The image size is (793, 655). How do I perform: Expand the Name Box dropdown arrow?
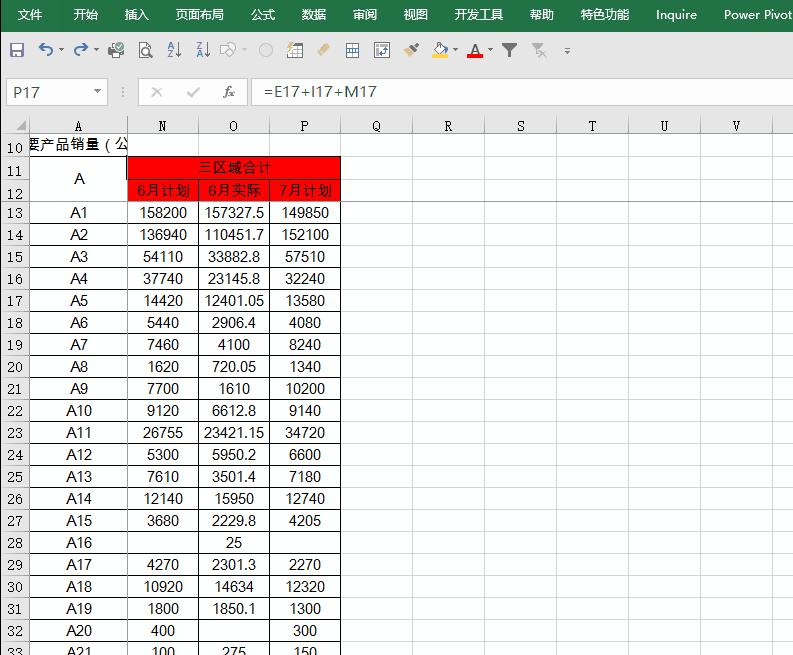click(97, 92)
